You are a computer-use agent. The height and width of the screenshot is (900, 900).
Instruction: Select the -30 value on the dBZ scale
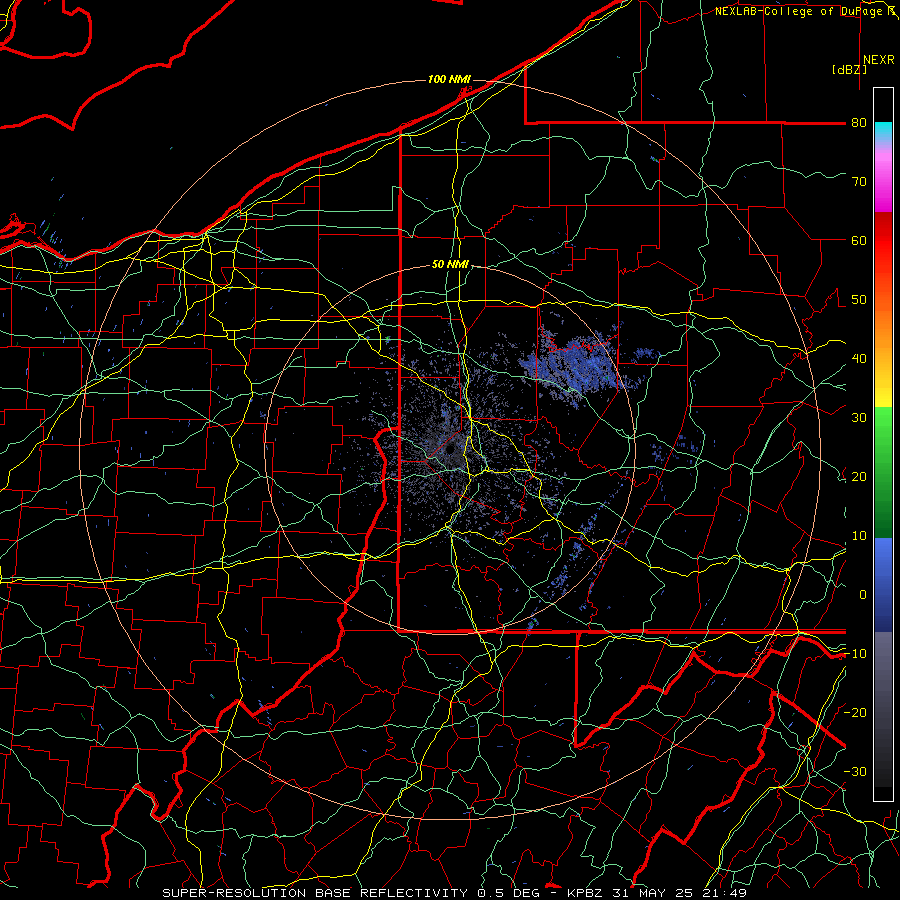point(855,772)
